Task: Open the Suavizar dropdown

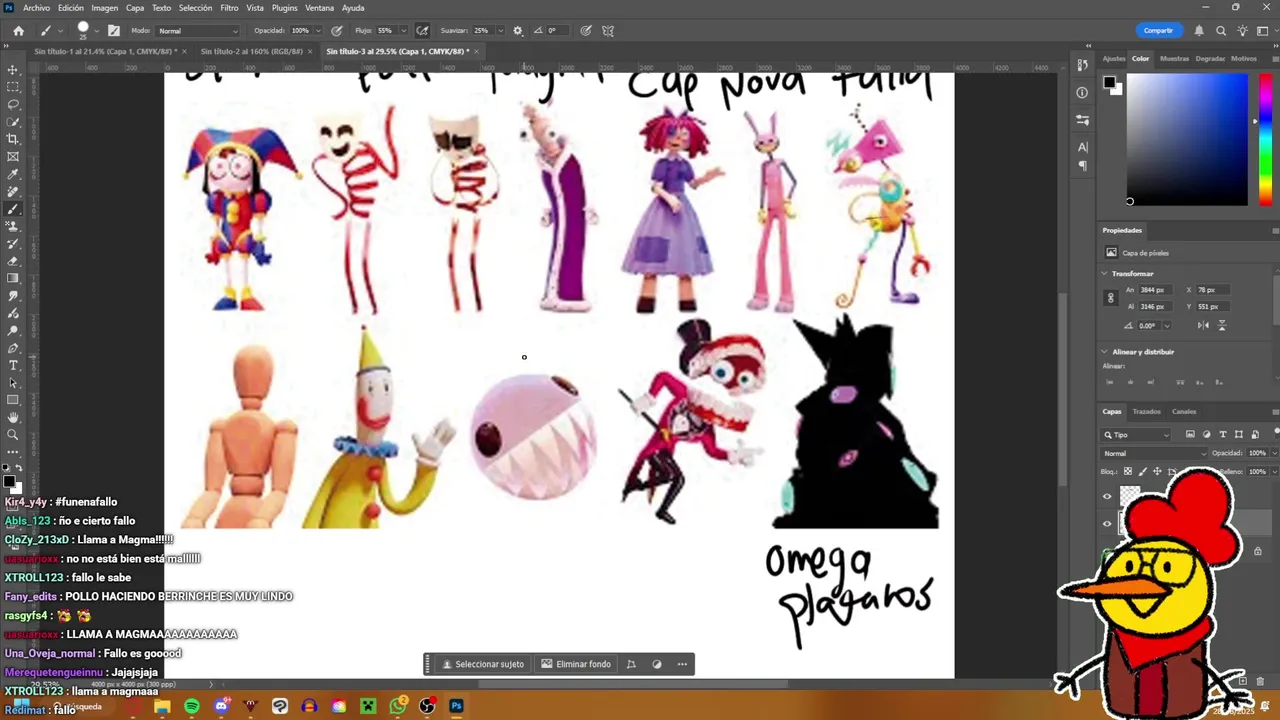Action: [502, 31]
